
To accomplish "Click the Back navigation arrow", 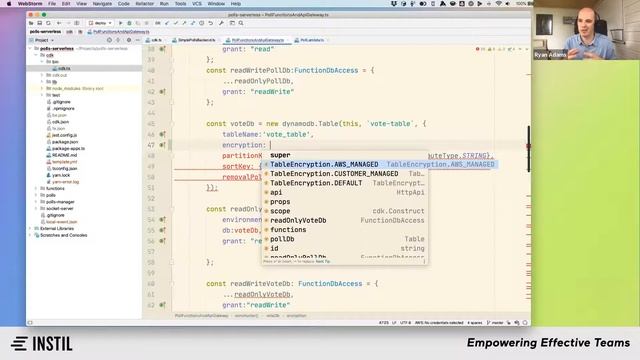I will click(x=59, y=23).
